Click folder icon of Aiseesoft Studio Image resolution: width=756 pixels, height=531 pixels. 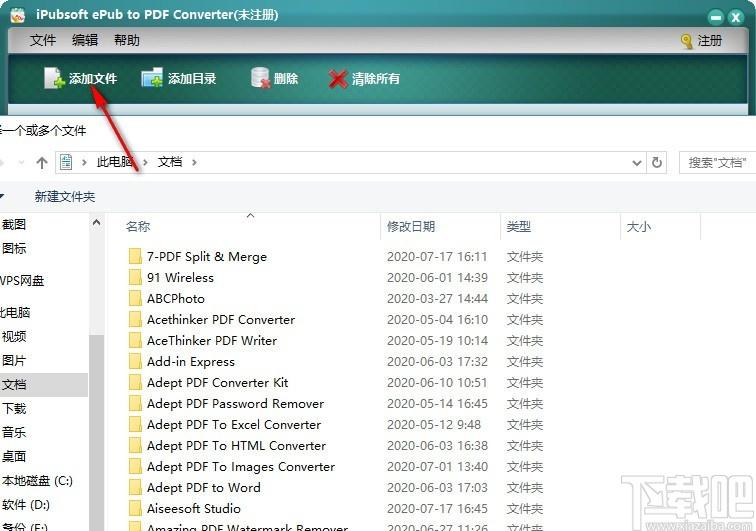pos(135,508)
